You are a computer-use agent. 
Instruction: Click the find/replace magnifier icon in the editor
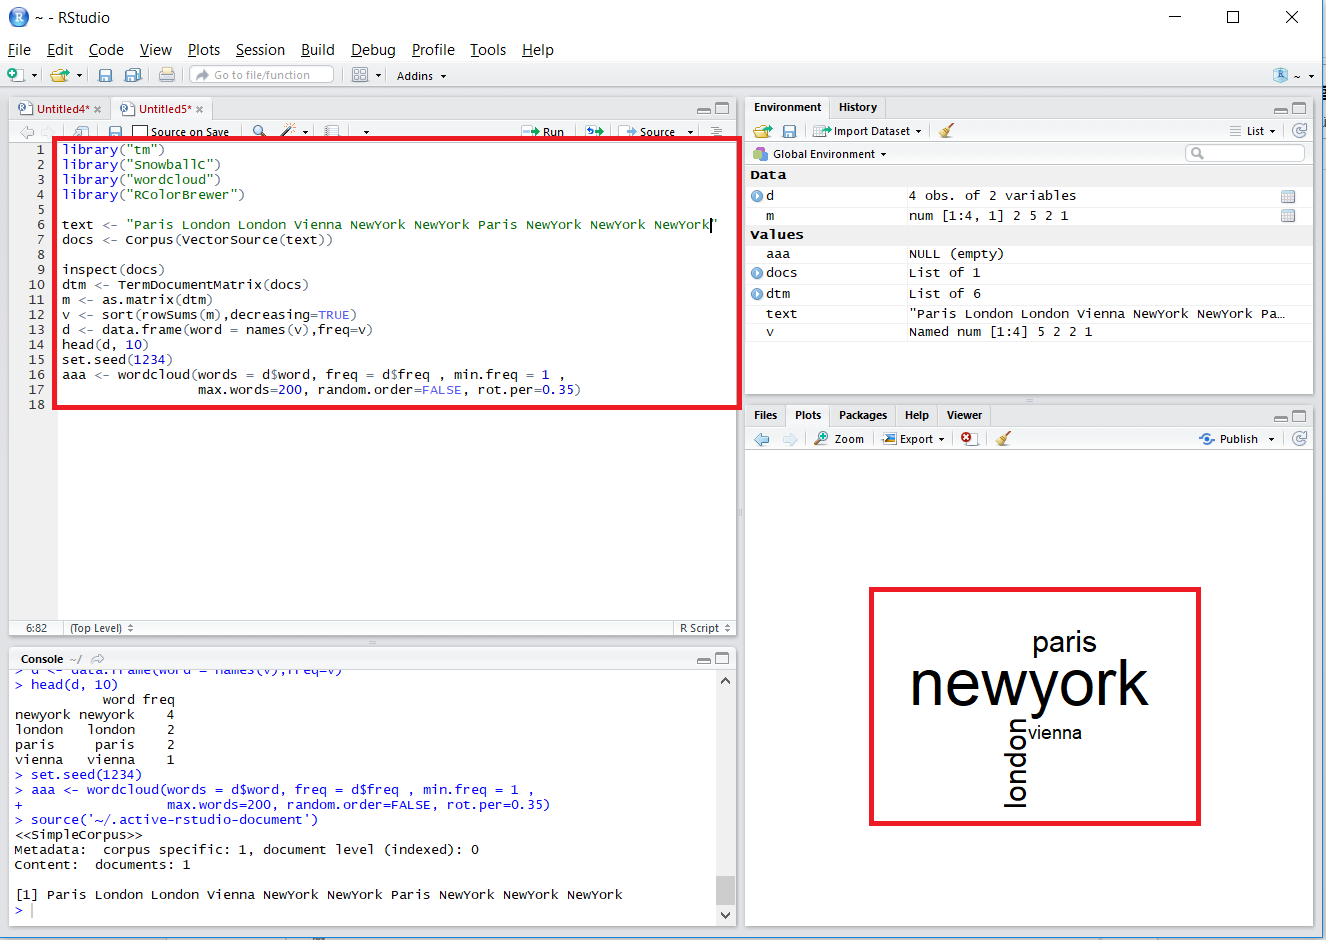click(x=259, y=131)
